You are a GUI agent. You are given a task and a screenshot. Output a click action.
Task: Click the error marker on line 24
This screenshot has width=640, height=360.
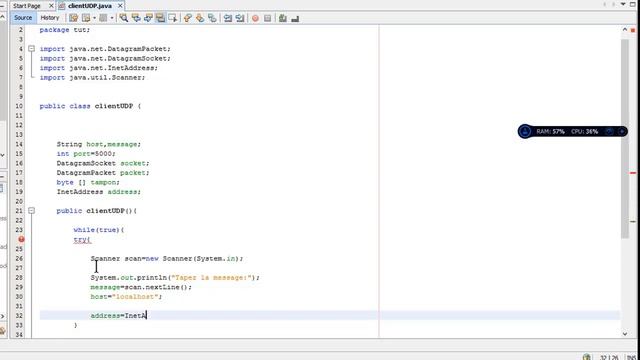[21, 239]
